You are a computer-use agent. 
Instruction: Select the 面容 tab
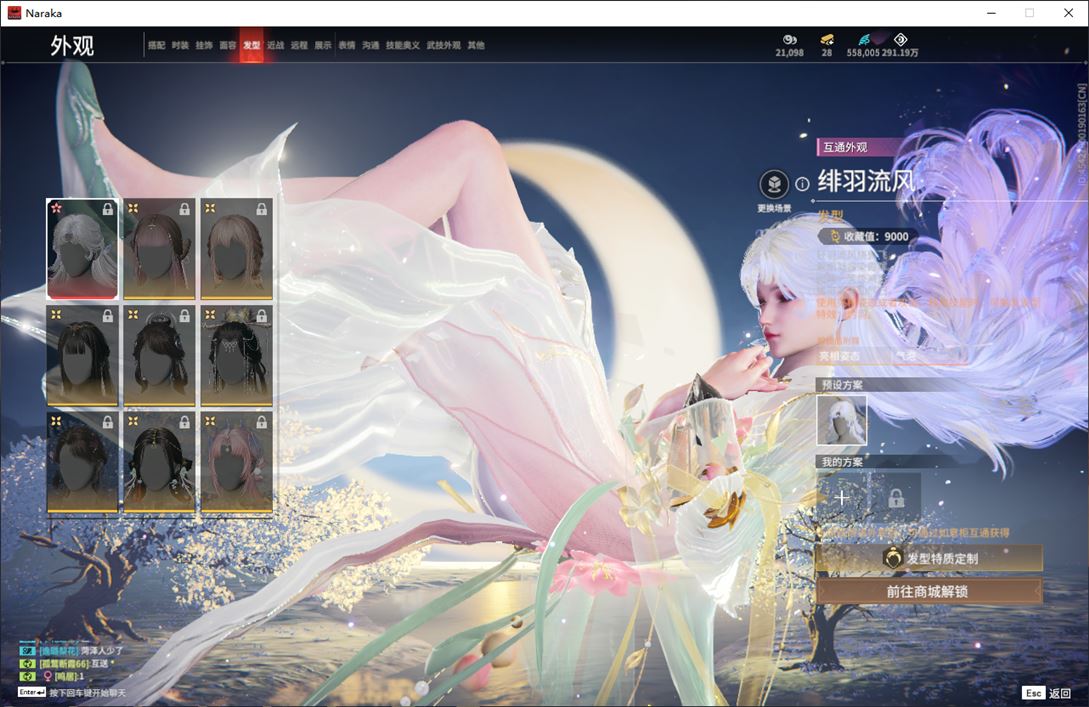(228, 45)
